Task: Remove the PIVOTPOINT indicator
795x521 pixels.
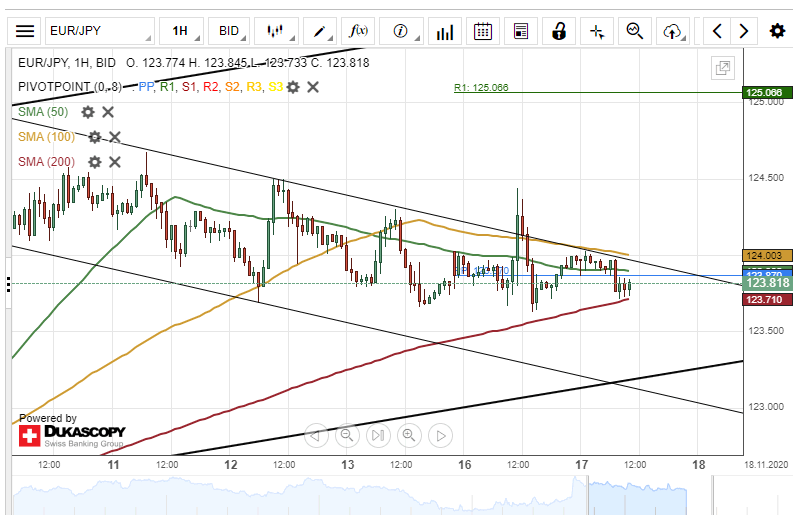Action: click(x=313, y=87)
